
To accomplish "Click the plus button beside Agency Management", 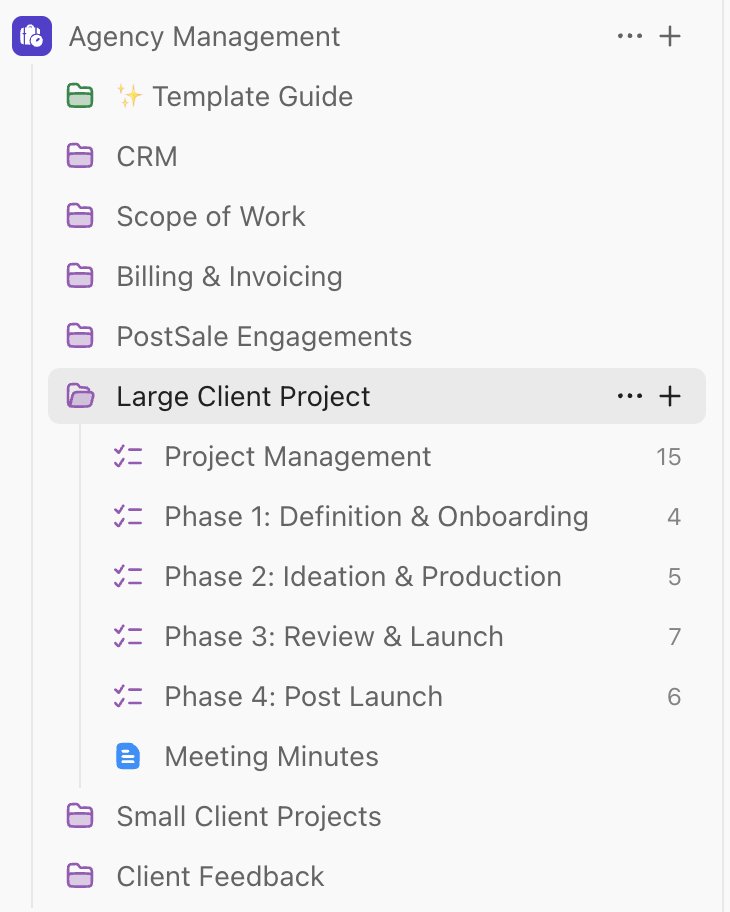I will coord(670,36).
